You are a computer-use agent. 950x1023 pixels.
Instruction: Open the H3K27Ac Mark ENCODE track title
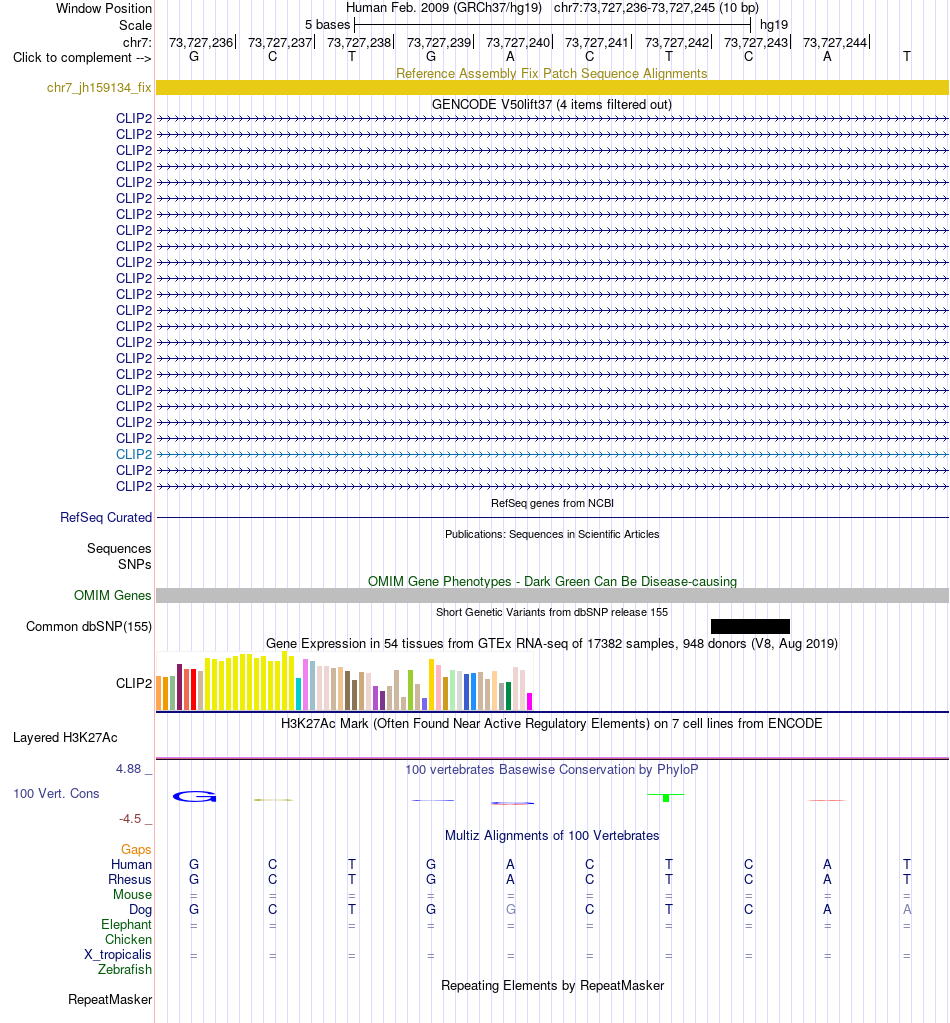coord(552,723)
